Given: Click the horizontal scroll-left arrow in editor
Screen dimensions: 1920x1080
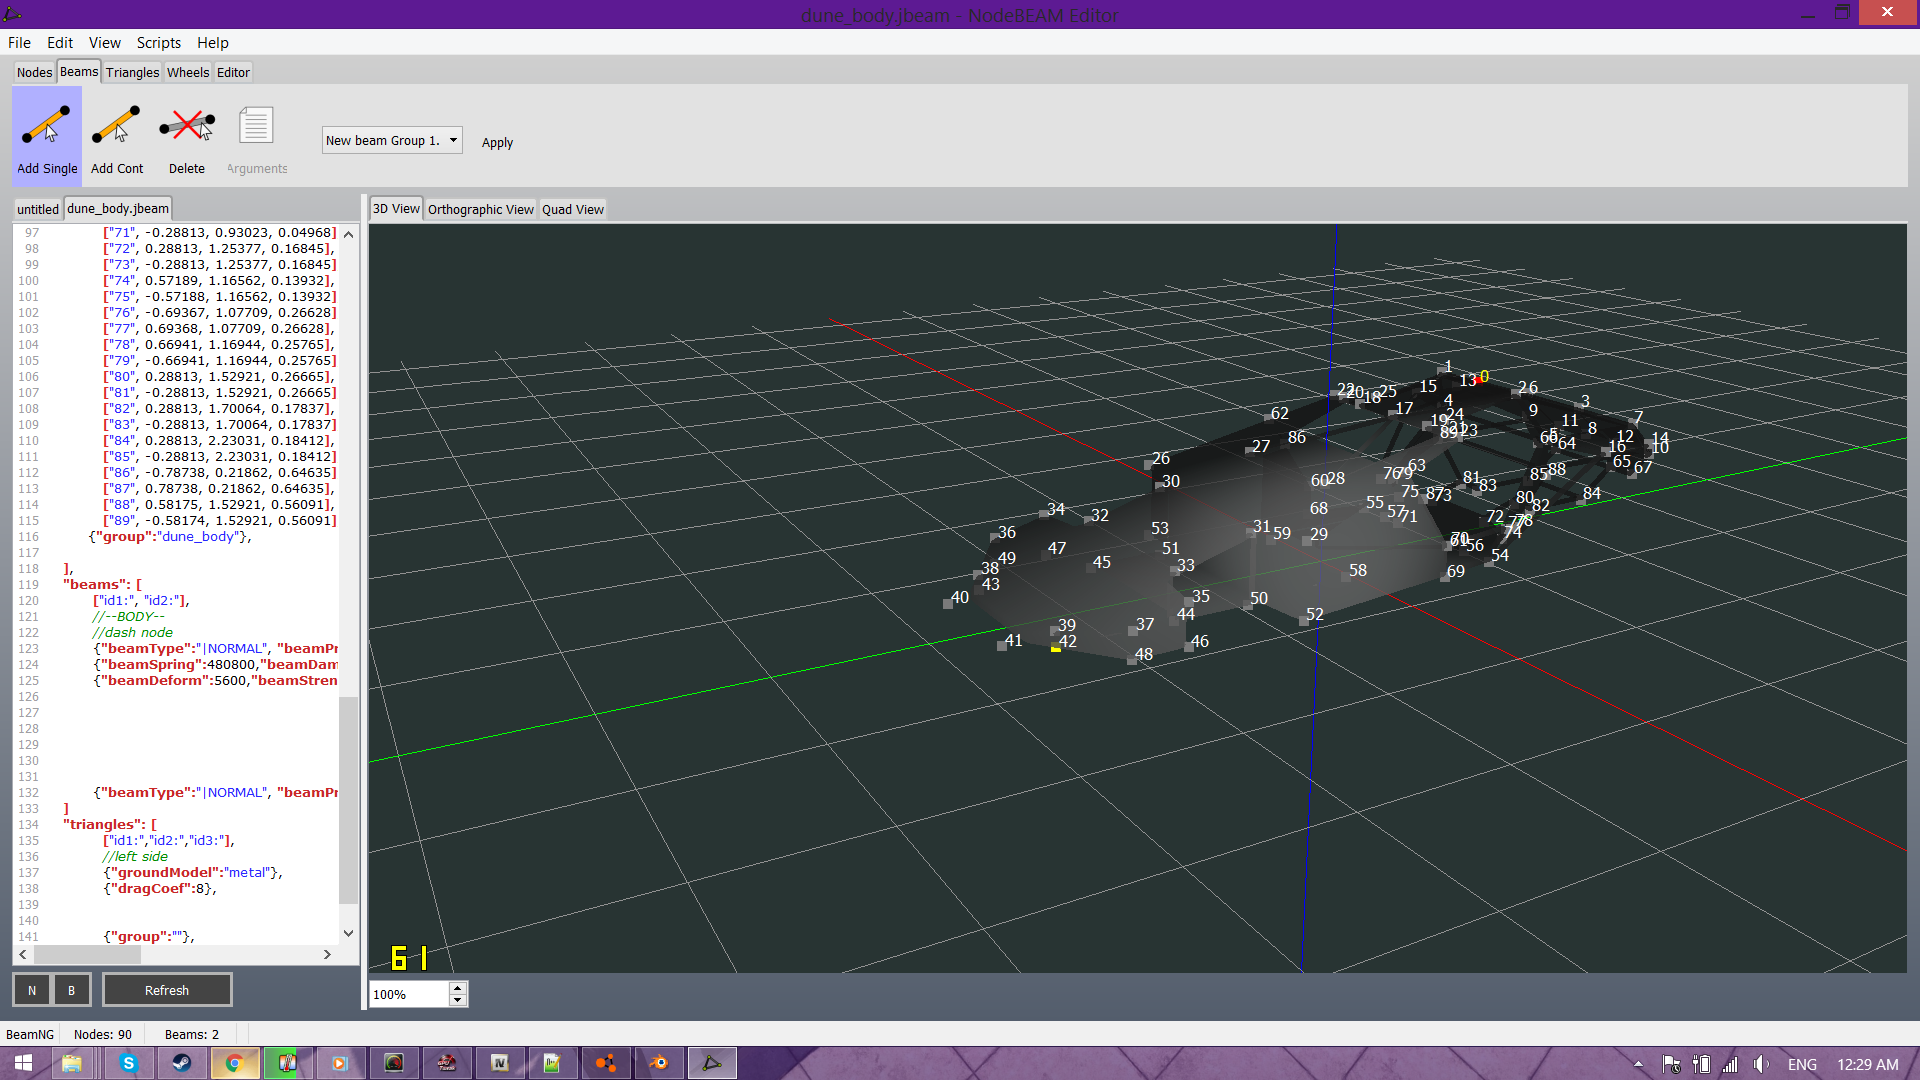Looking at the screenshot, I should tap(23, 954).
